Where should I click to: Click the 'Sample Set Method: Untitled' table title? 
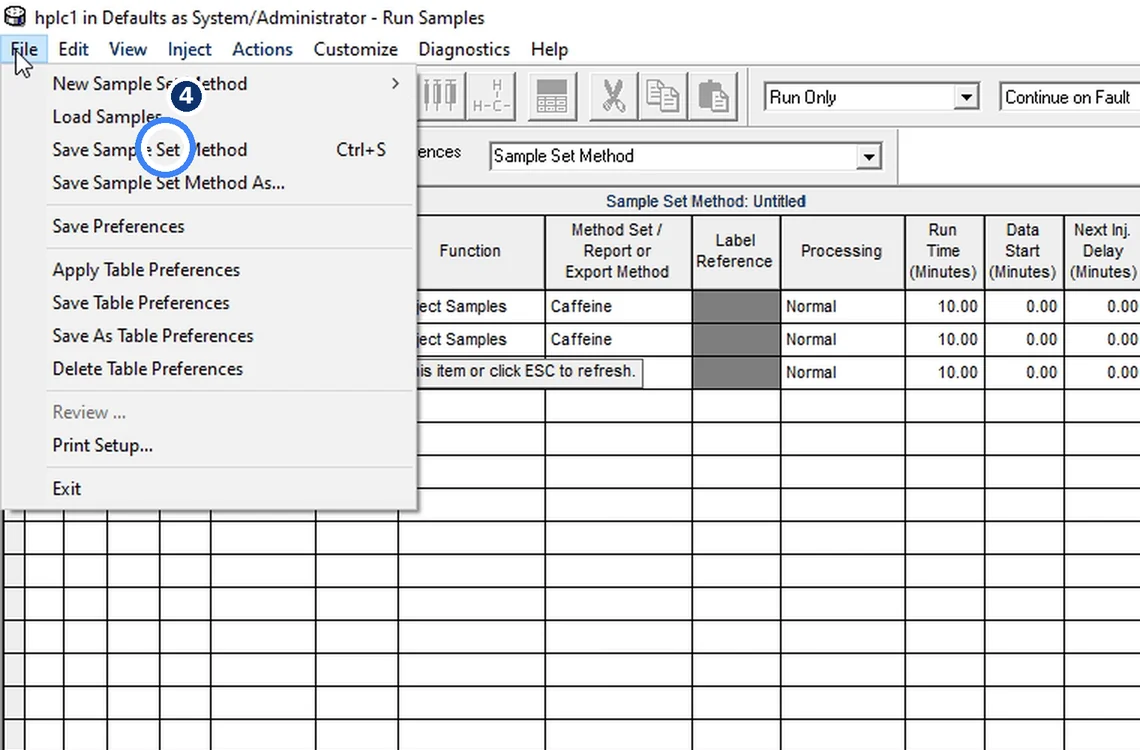705,201
